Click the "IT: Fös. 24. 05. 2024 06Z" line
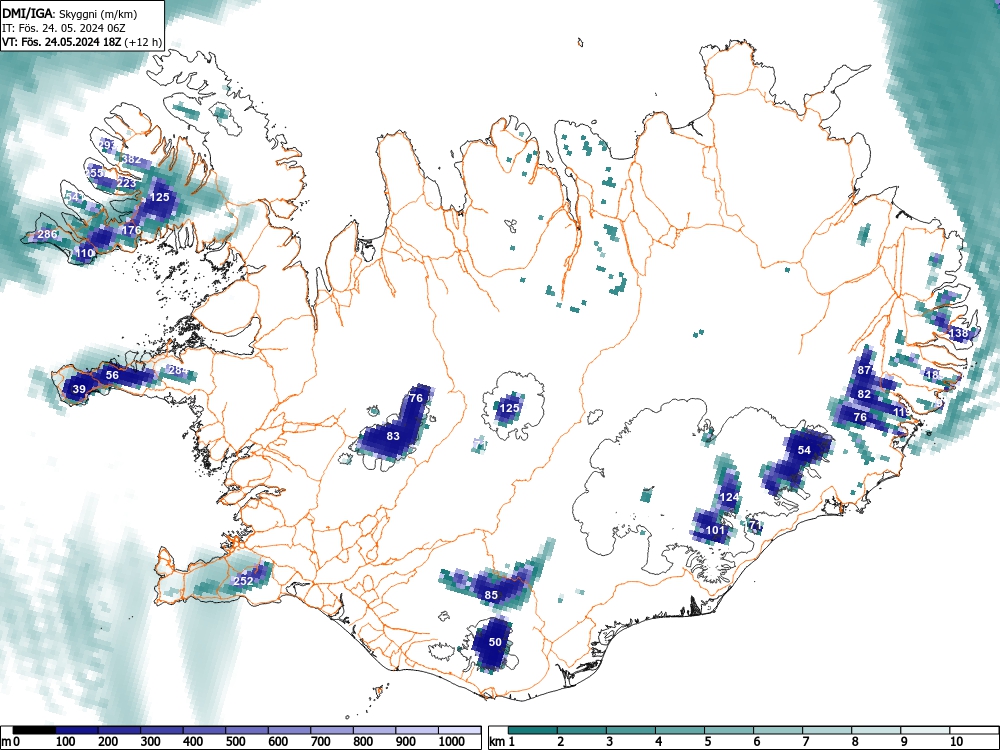This screenshot has width=1000, height=750. pyautogui.click(x=62, y=28)
